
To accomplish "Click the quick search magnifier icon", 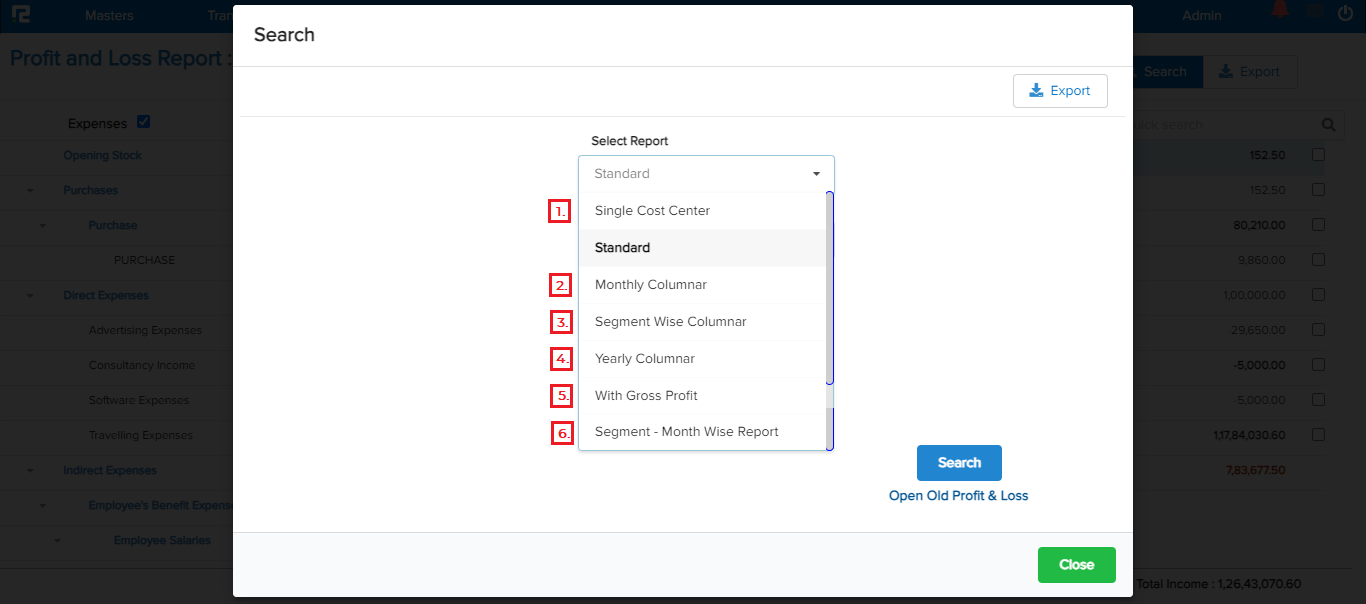I will (1328, 125).
